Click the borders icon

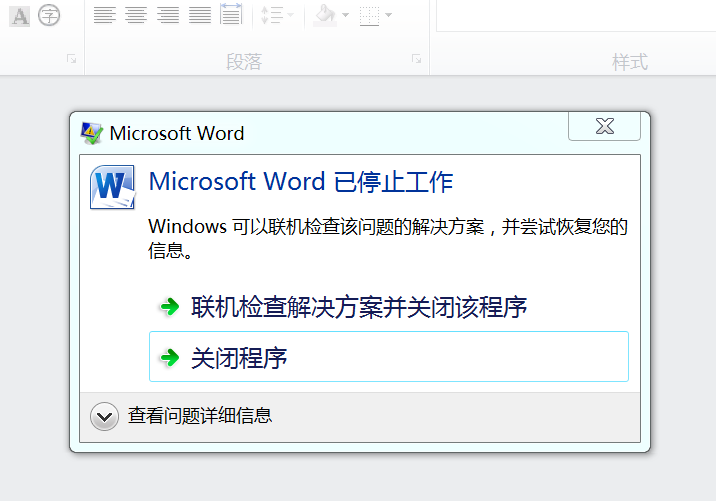[369, 15]
